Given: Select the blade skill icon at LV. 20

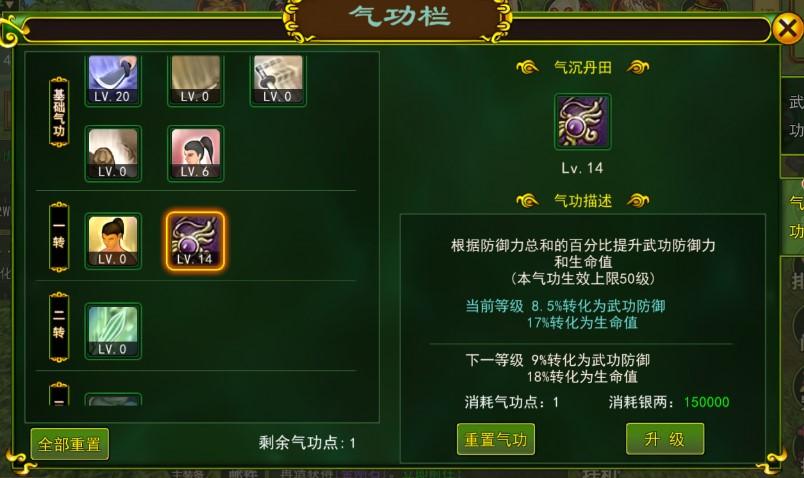Looking at the screenshot, I should tap(113, 79).
